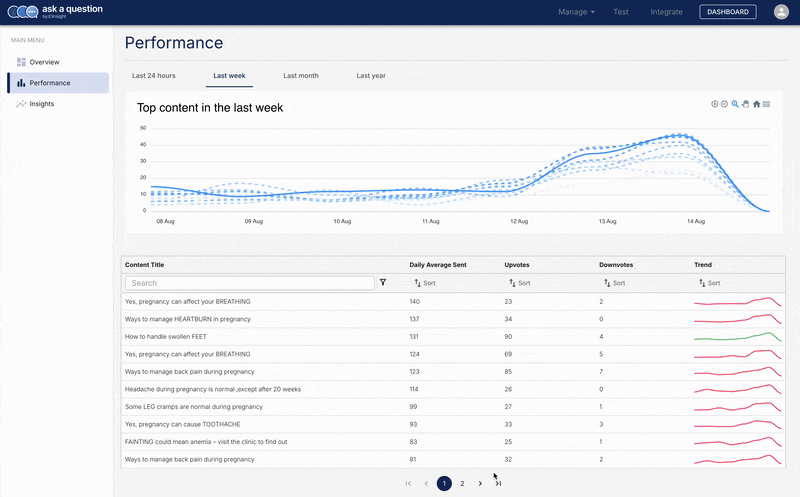Open the chart hamburger menu icon

(767, 104)
